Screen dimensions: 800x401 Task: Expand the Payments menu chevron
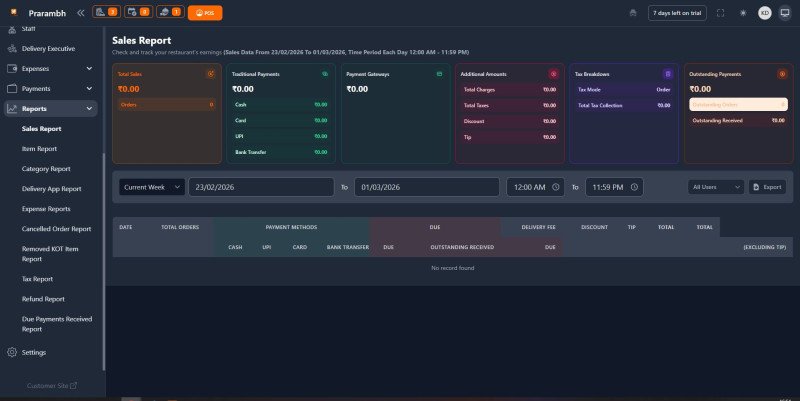tap(89, 88)
